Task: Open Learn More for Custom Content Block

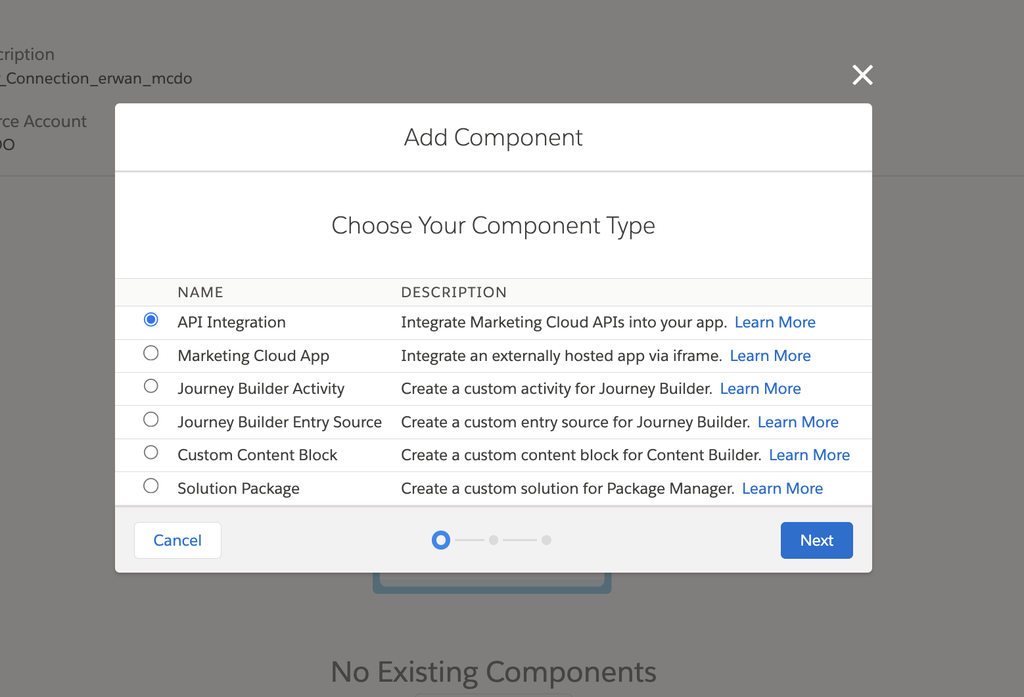Action: click(809, 455)
